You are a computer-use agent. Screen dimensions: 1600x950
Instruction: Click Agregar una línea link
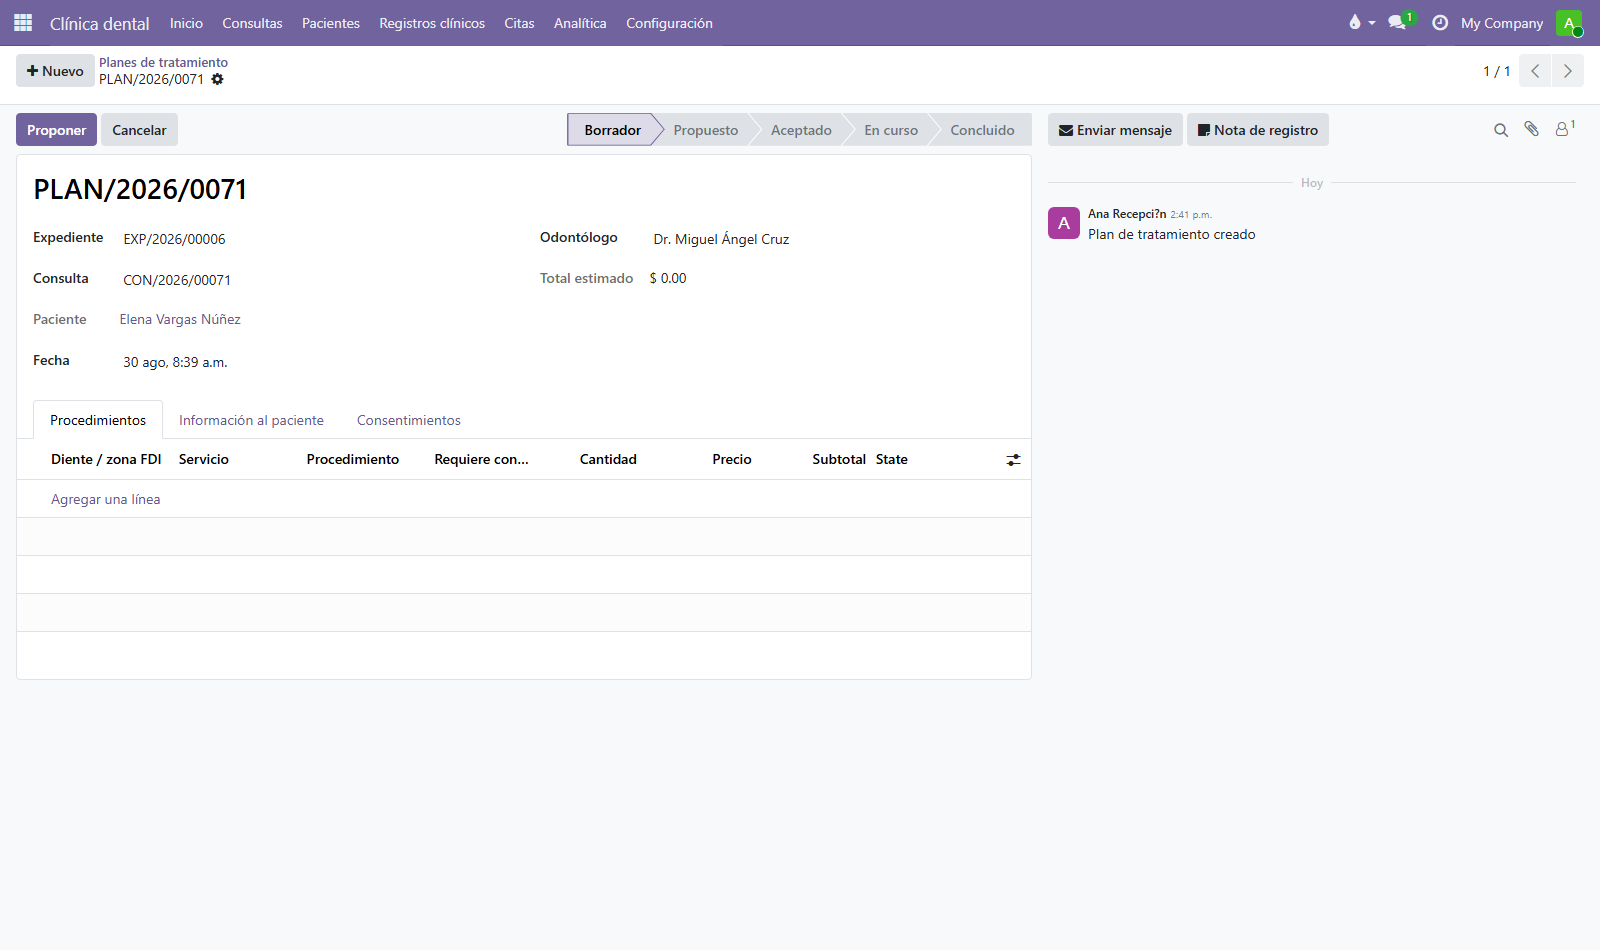pos(106,499)
